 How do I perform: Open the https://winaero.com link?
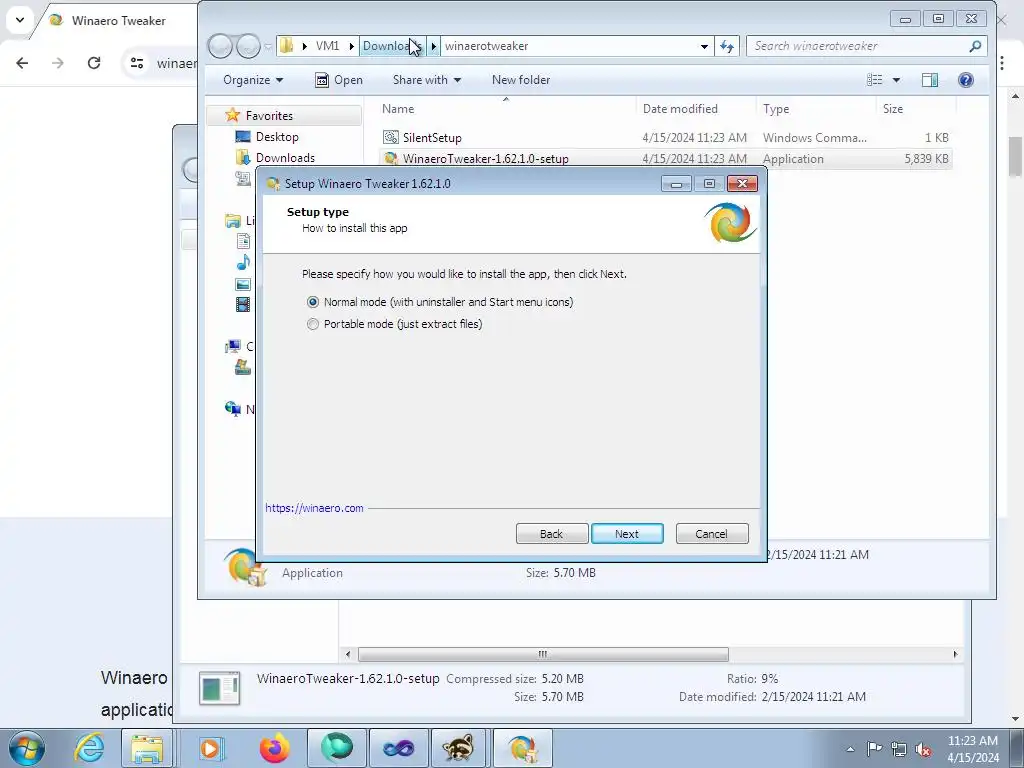pos(314,508)
